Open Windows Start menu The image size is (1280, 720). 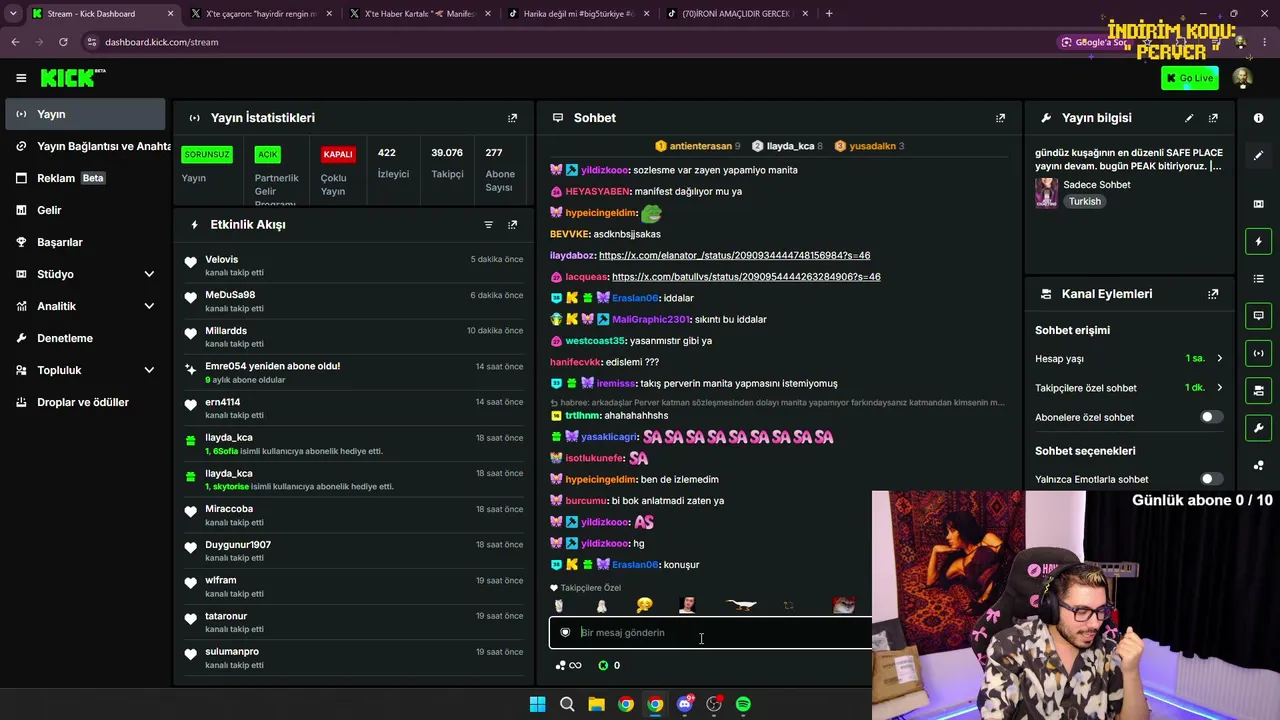pos(537,704)
